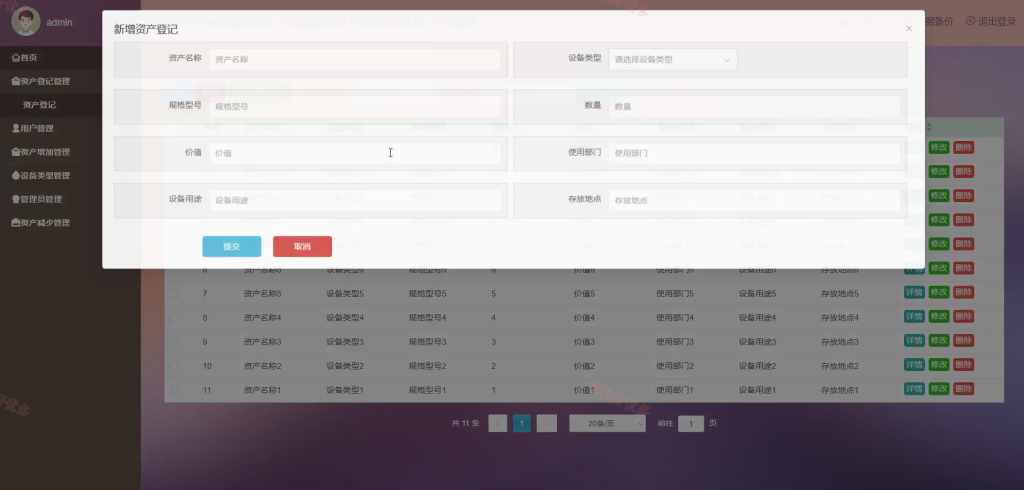Click 修改 for 资产名称3
Screen dimensions: 1024x490
[x=939, y=340]
